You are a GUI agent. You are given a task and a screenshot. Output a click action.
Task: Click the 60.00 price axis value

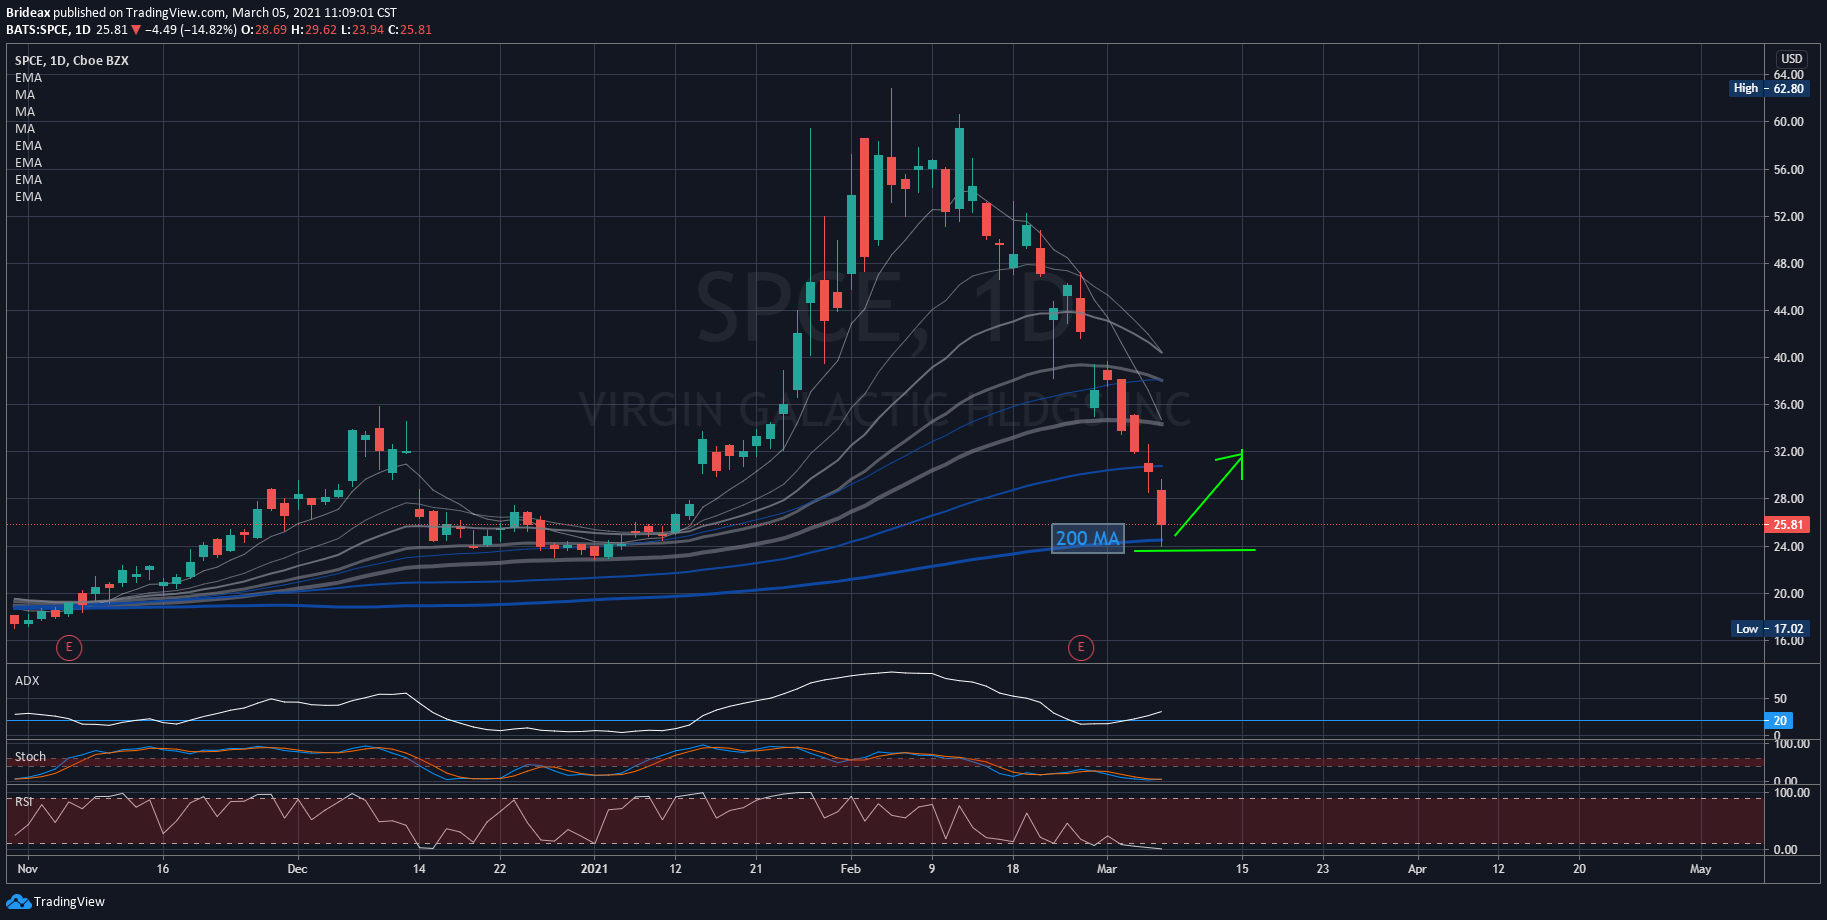[1789, 122]
